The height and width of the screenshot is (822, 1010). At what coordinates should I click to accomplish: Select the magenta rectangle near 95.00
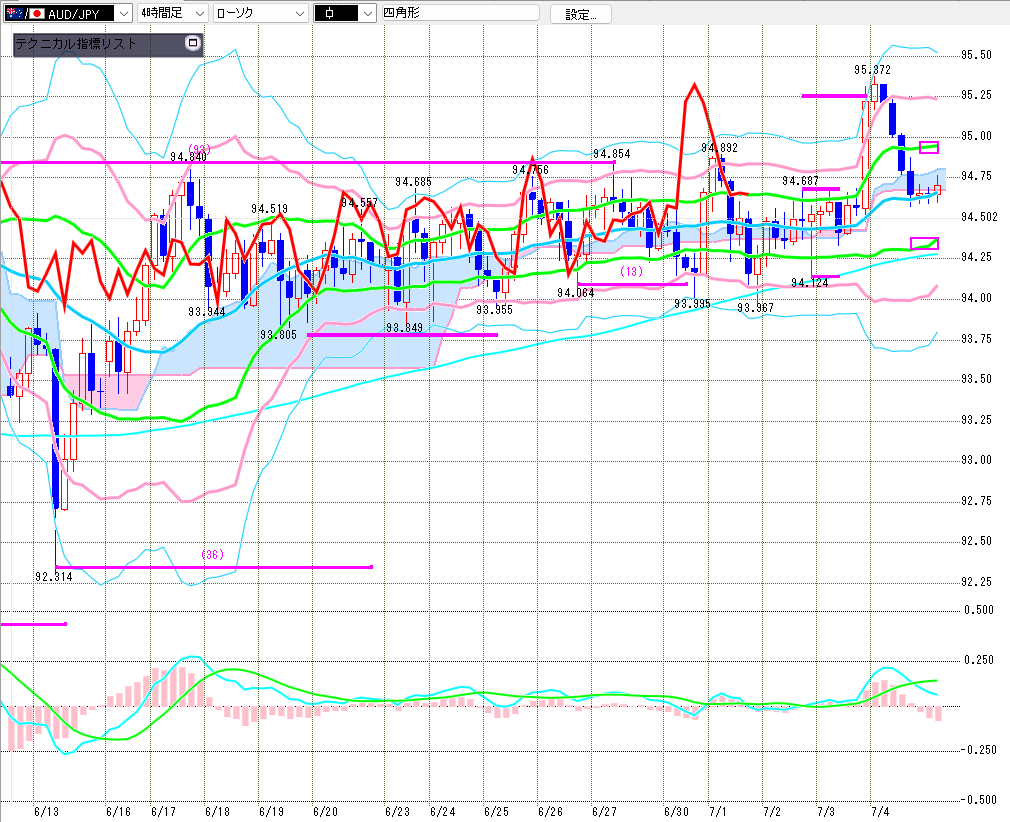(x=929, y=148)
